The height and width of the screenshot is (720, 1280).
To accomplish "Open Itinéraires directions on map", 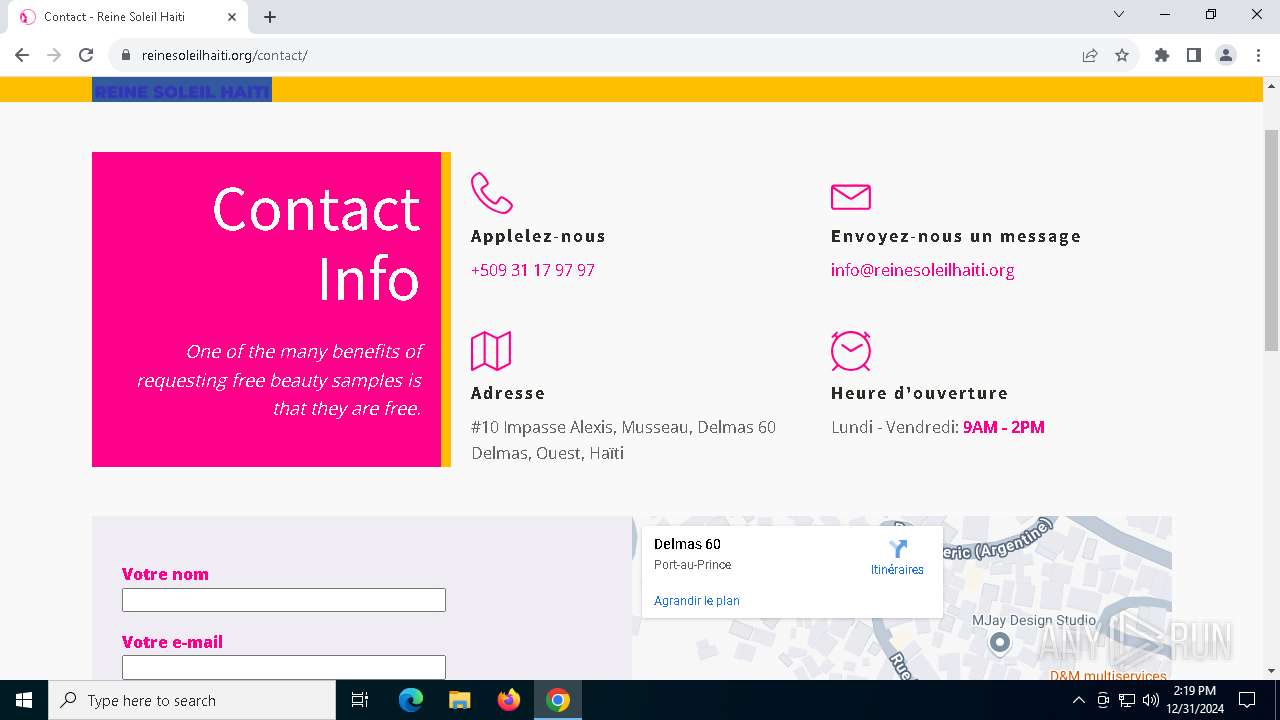I will (x=897, y=558).
